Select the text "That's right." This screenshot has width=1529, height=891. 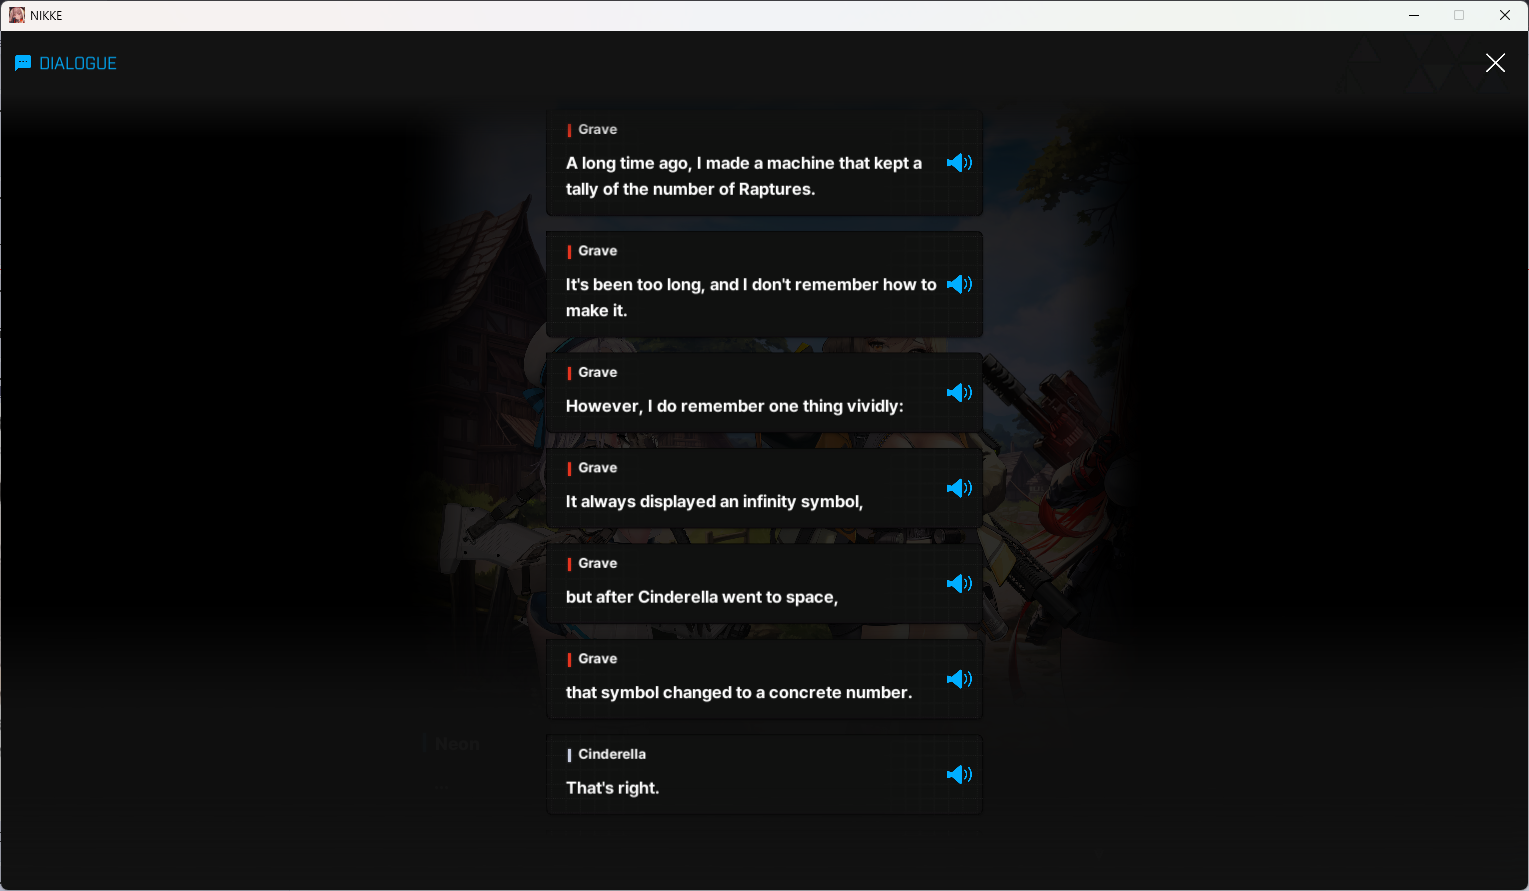pos(613,788)
